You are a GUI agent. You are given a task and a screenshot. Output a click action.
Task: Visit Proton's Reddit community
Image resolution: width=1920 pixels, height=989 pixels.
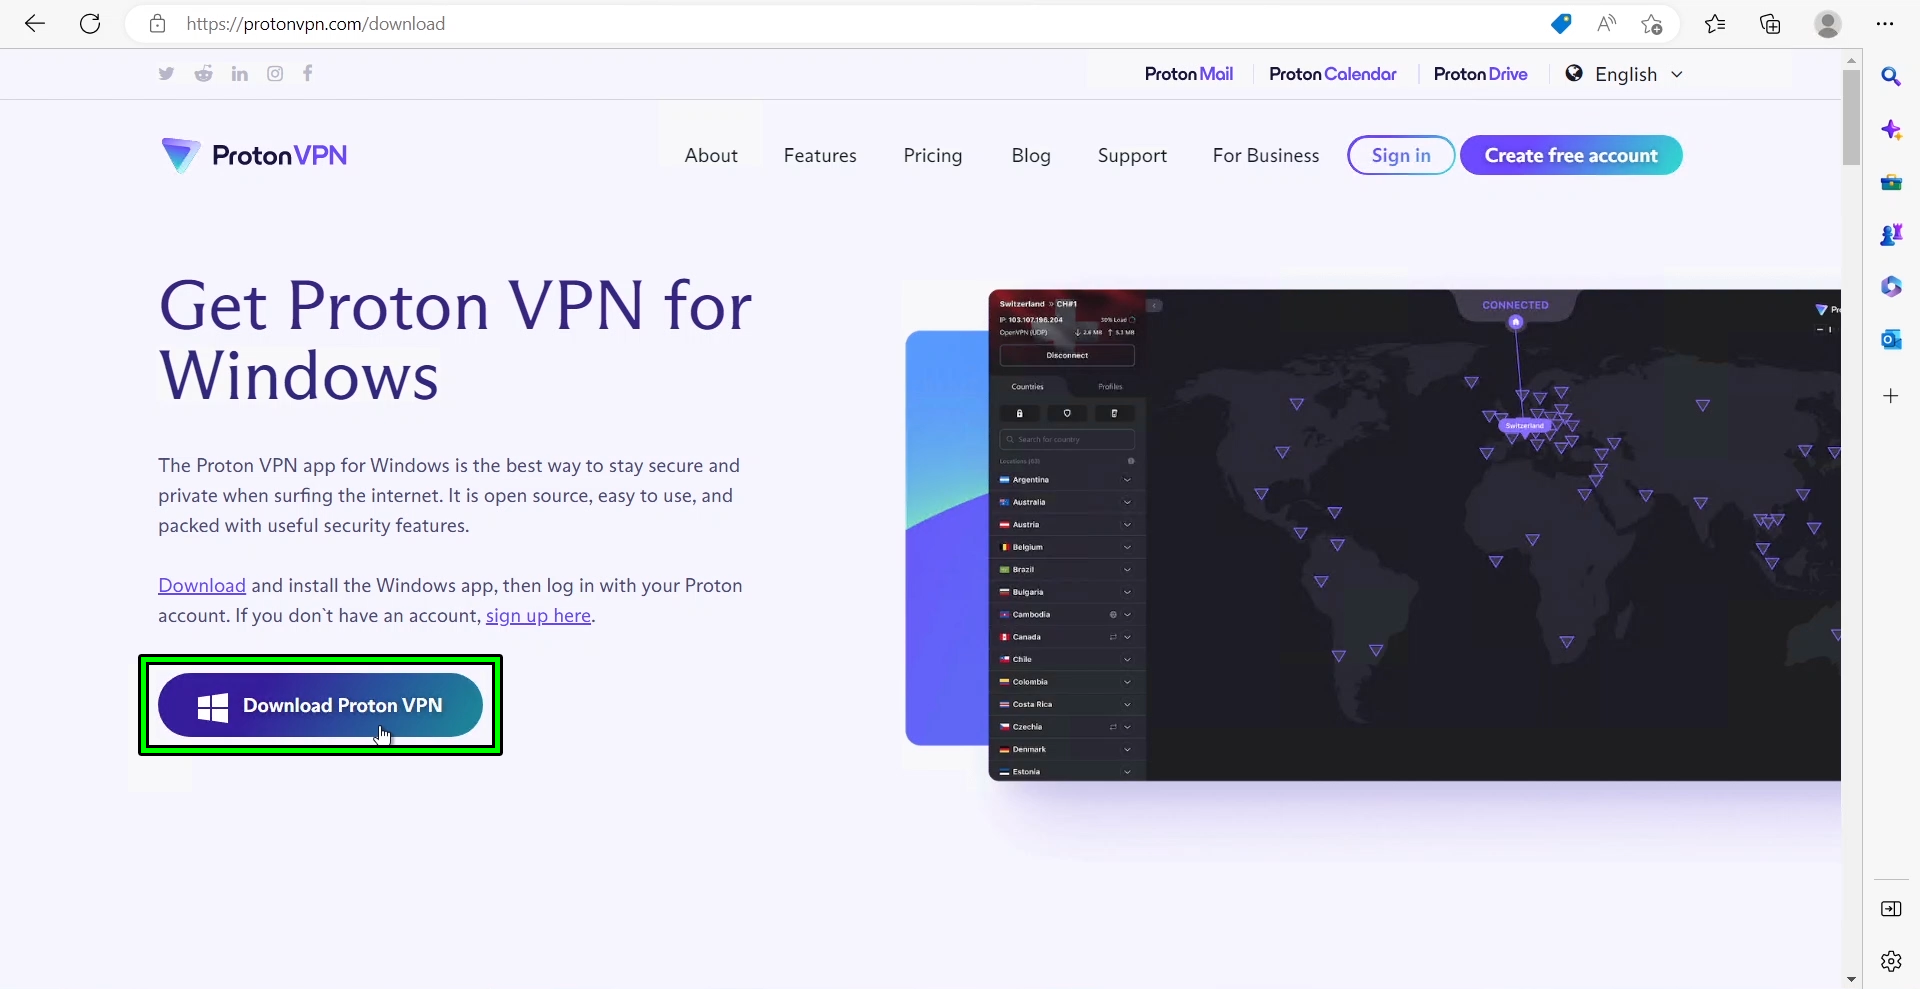click(x=203, y=73)
